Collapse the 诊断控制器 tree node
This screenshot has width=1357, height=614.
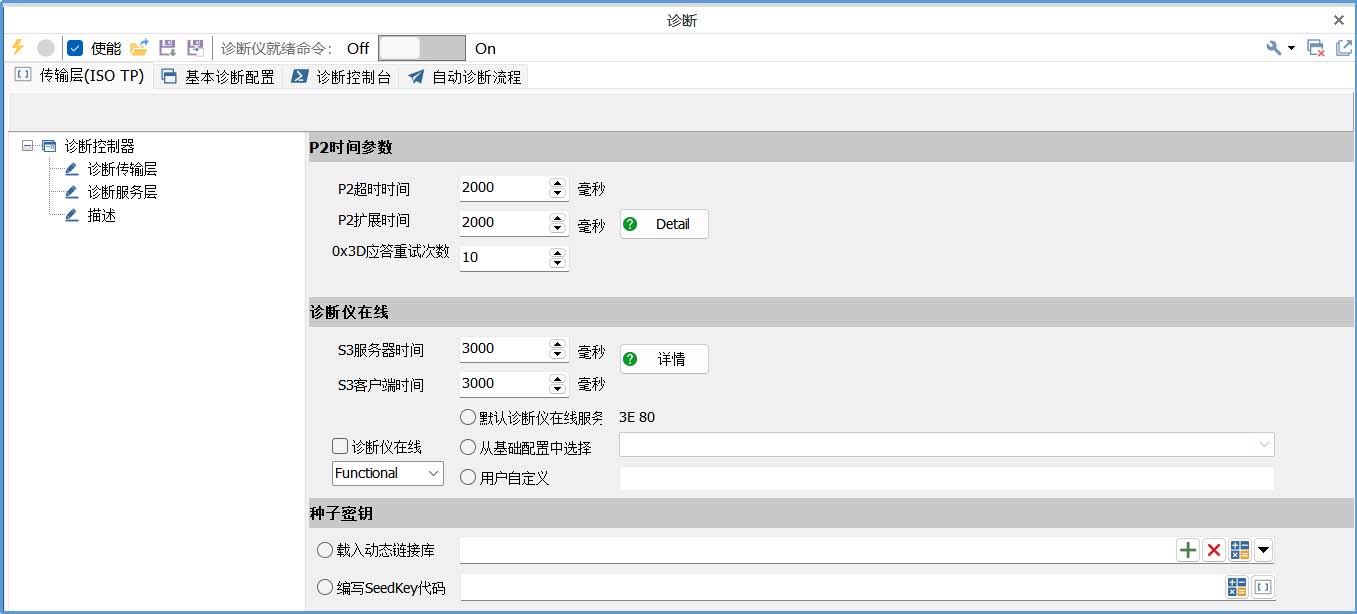[x=27, y=147]
